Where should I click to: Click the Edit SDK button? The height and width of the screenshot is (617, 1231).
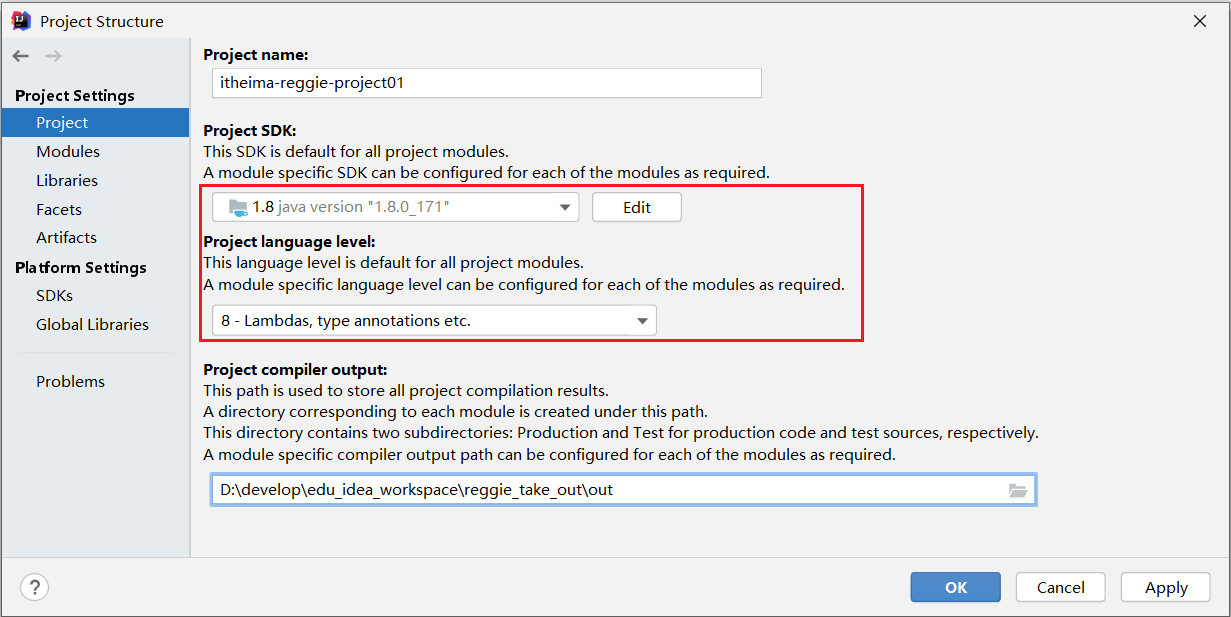[637, 207]
